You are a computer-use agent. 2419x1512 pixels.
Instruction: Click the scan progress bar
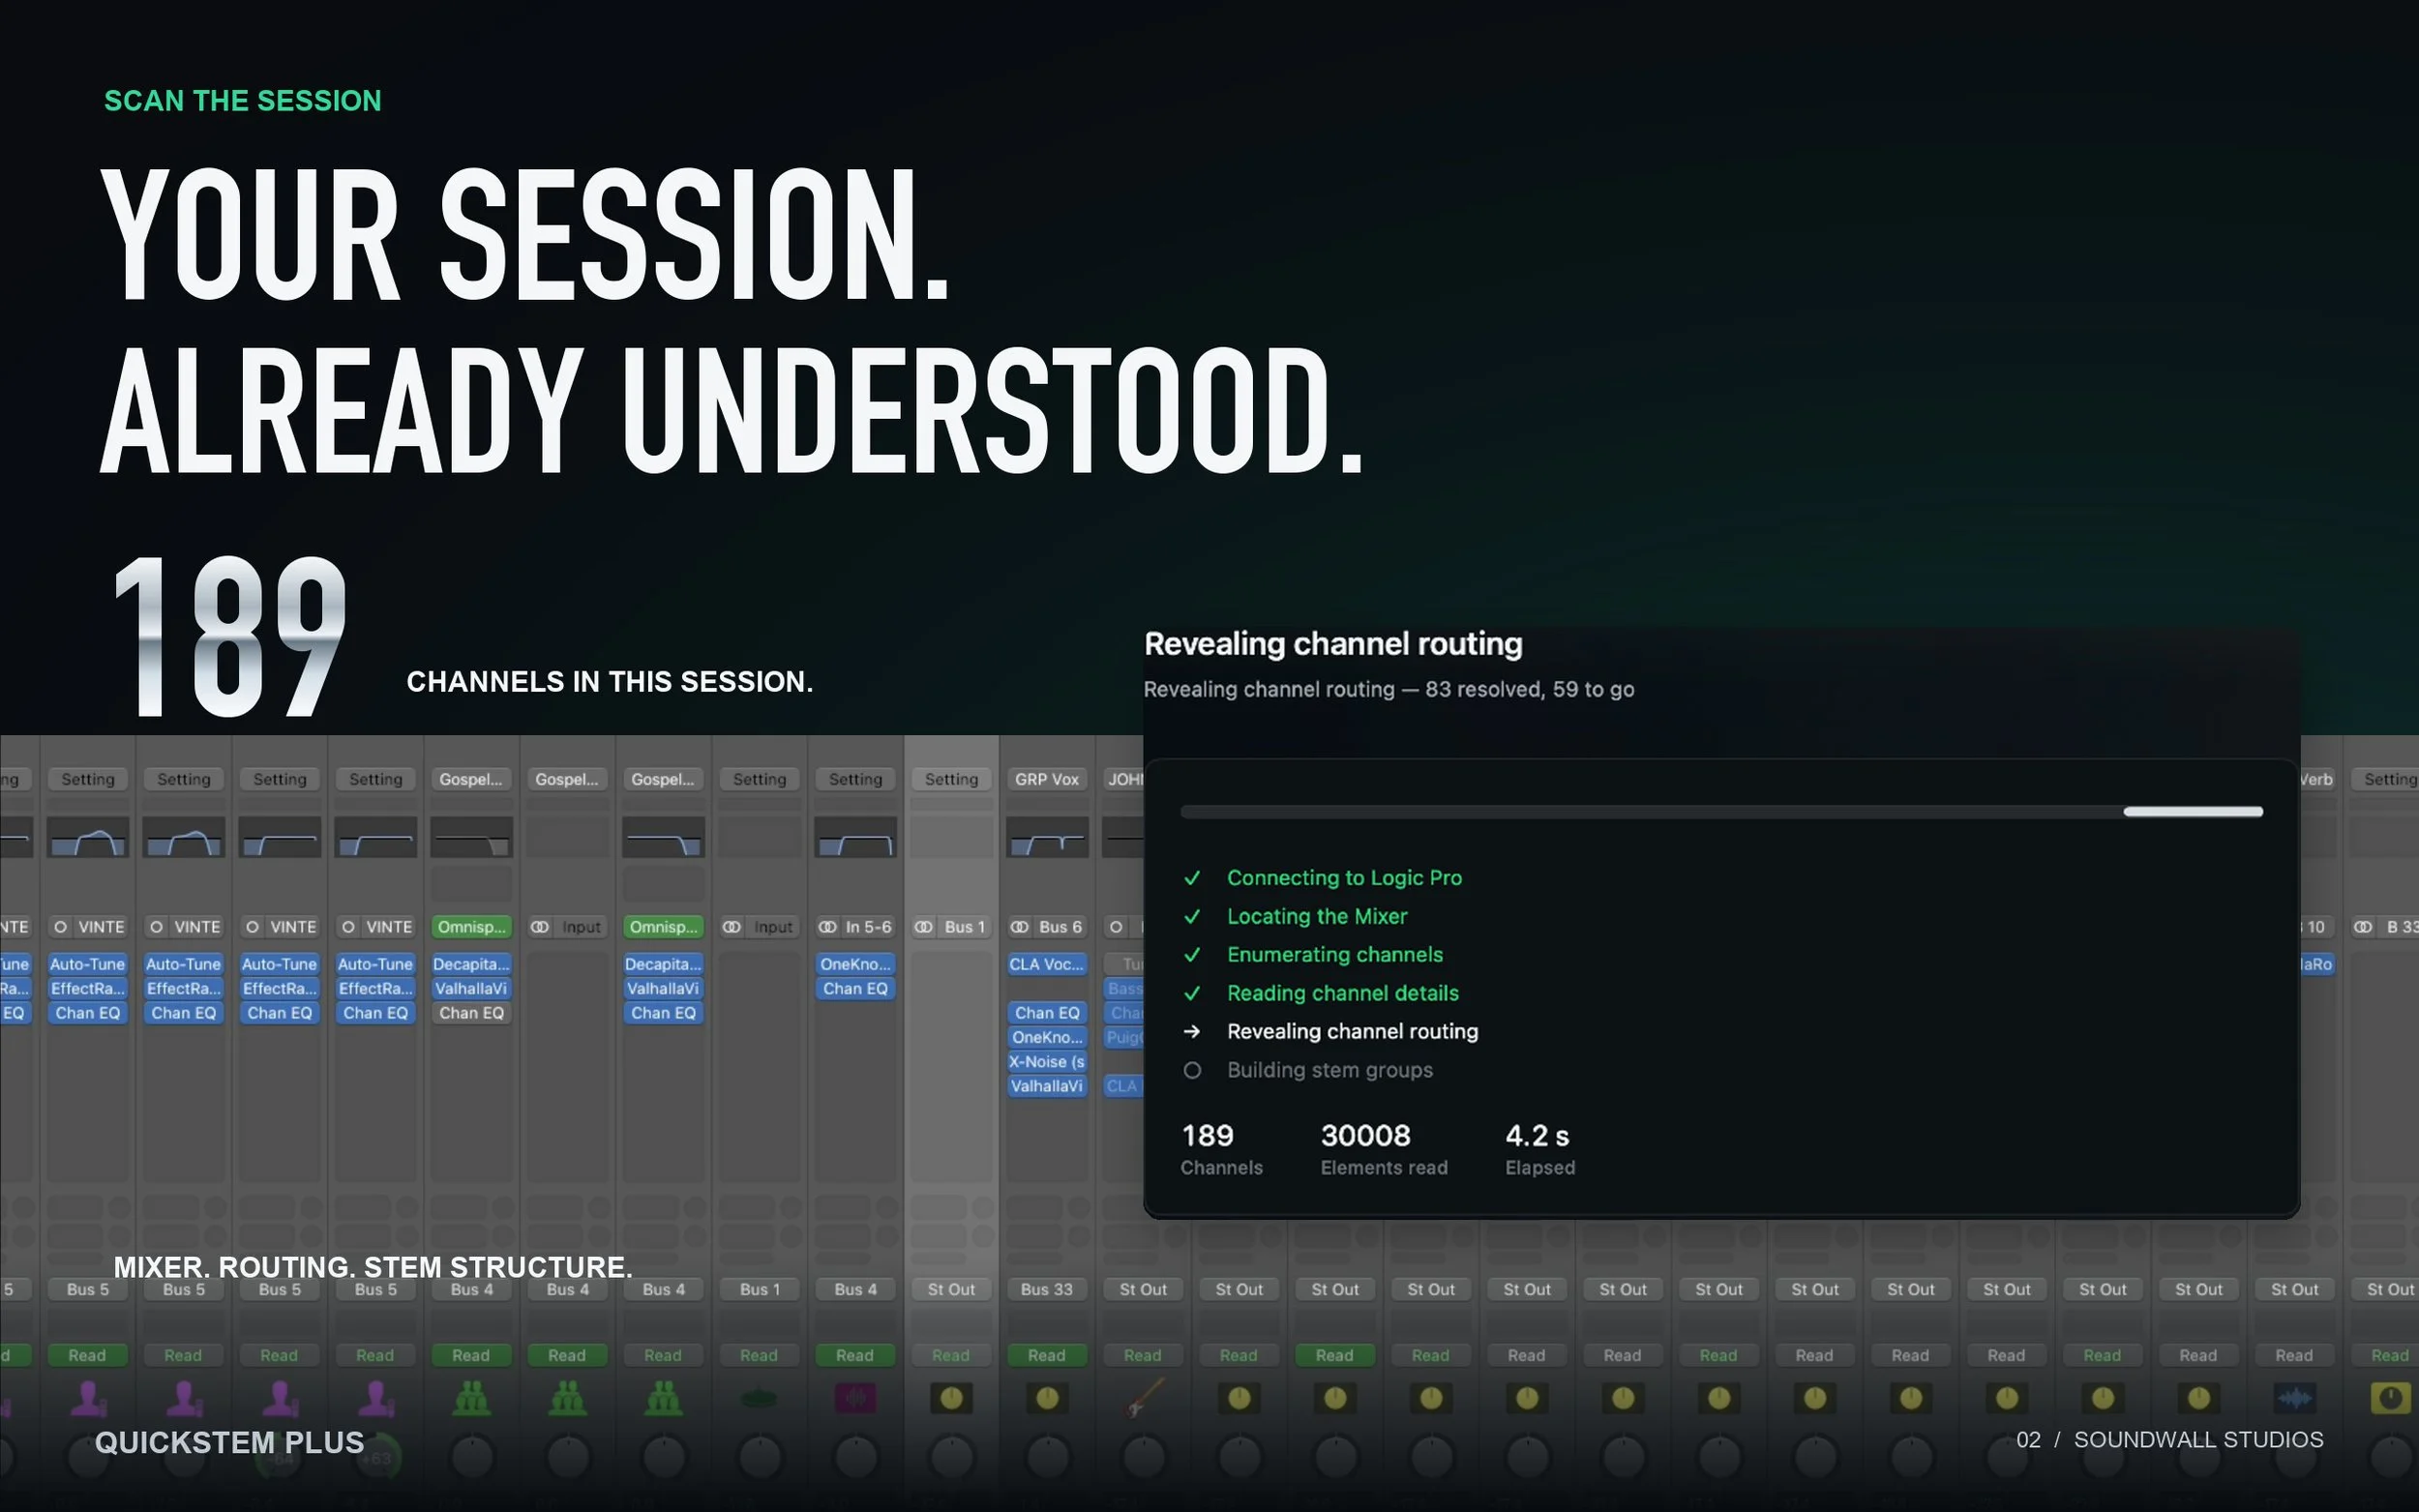1721,812
